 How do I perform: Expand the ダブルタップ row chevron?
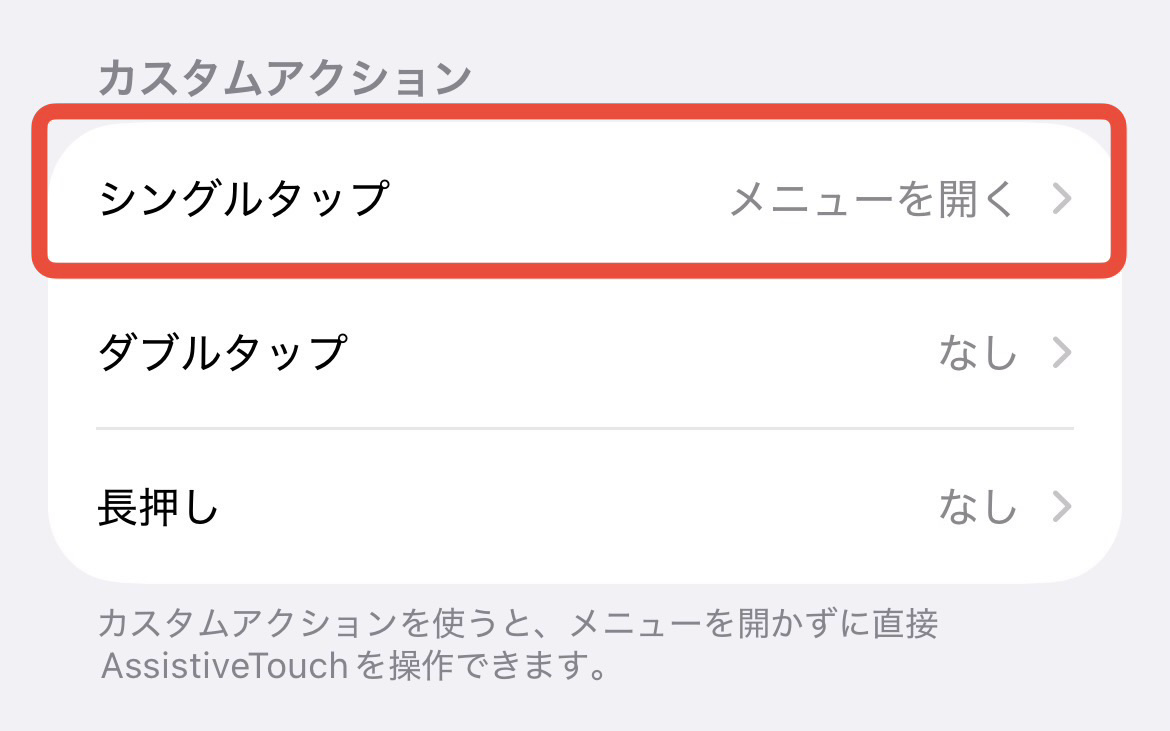click(x=1062, y=353)
